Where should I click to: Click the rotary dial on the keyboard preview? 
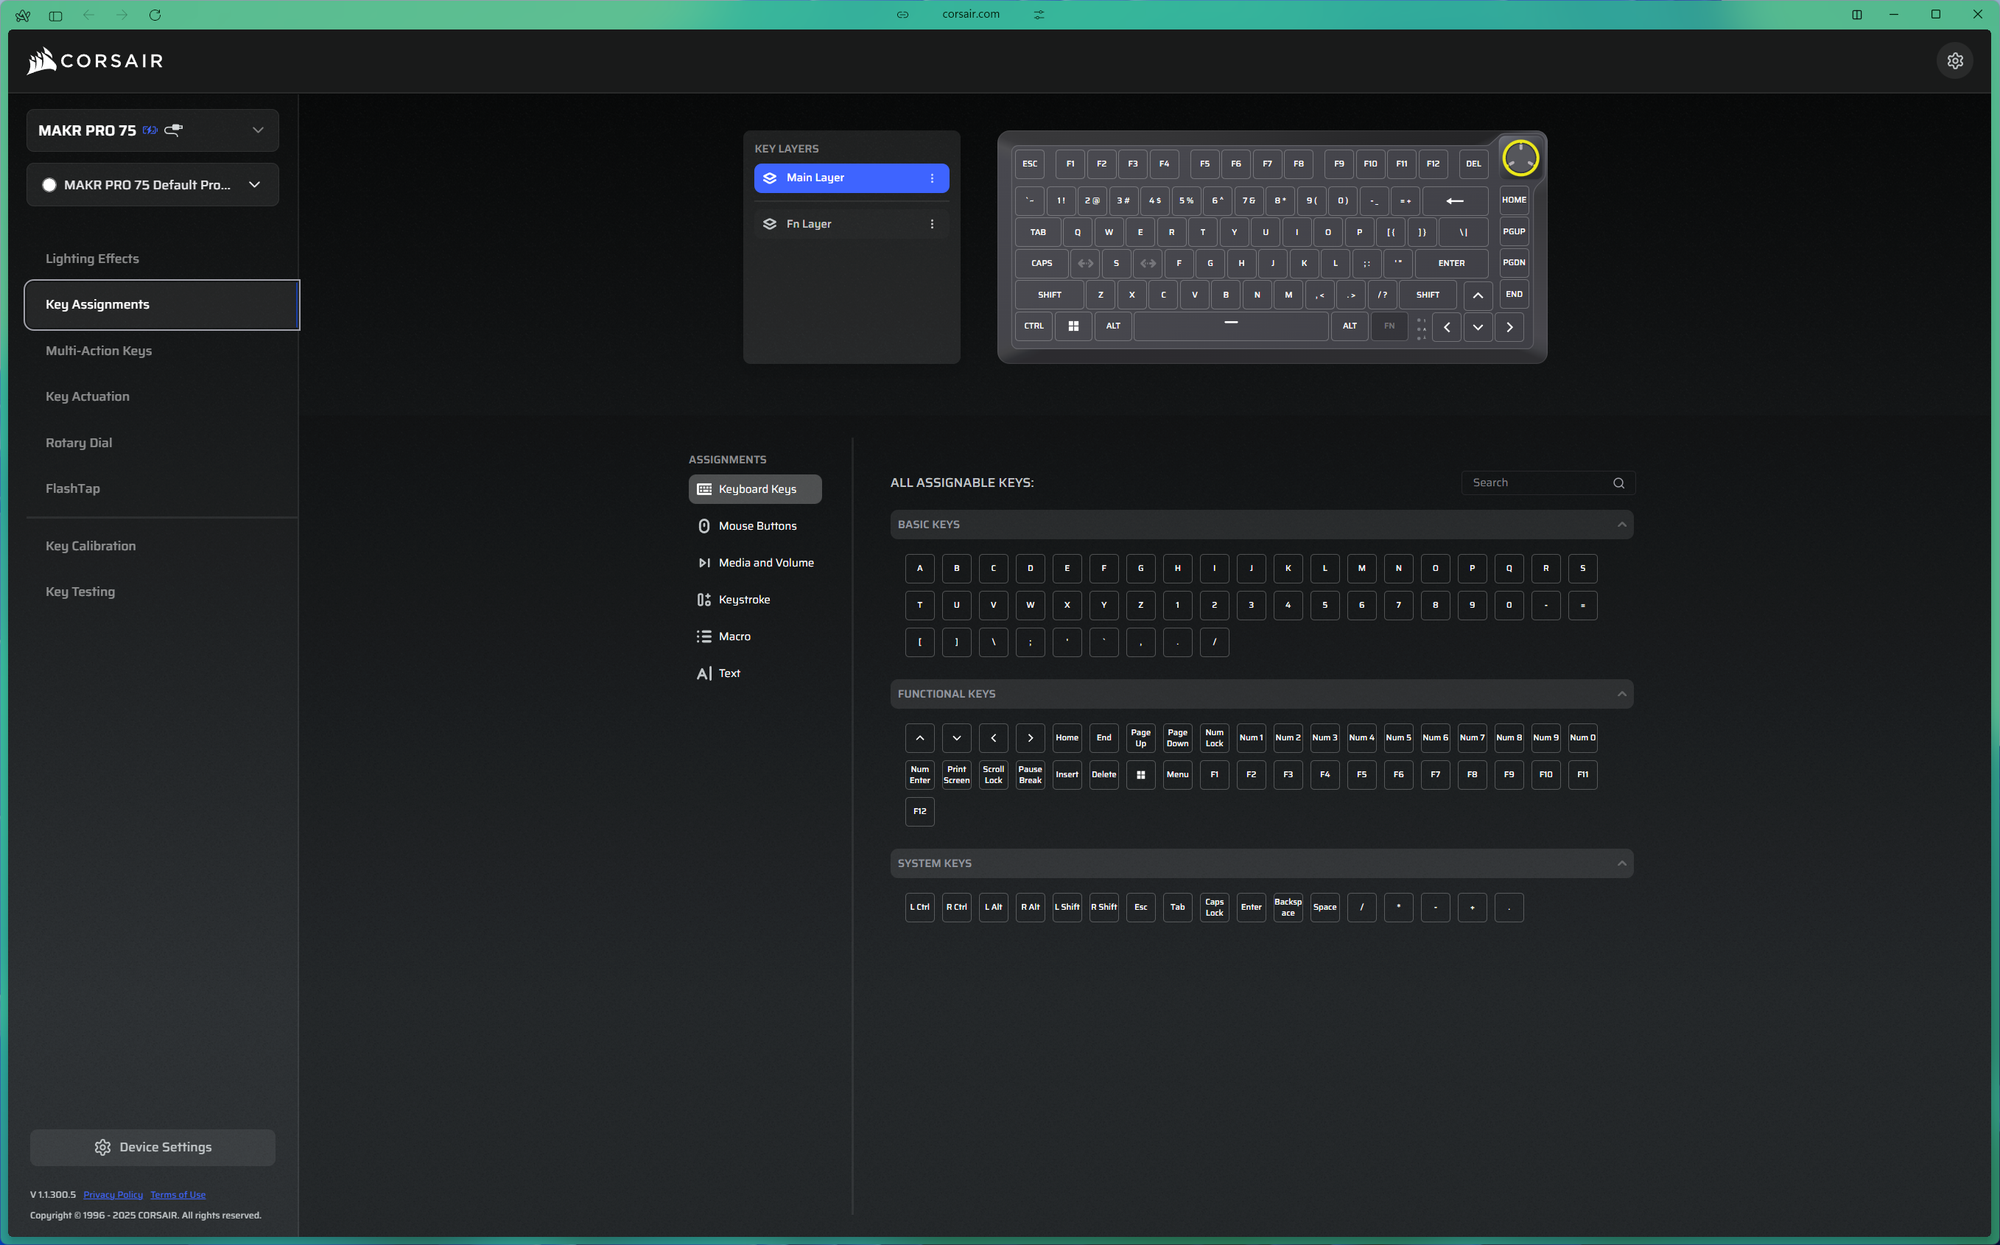(x=1520, y=158)
